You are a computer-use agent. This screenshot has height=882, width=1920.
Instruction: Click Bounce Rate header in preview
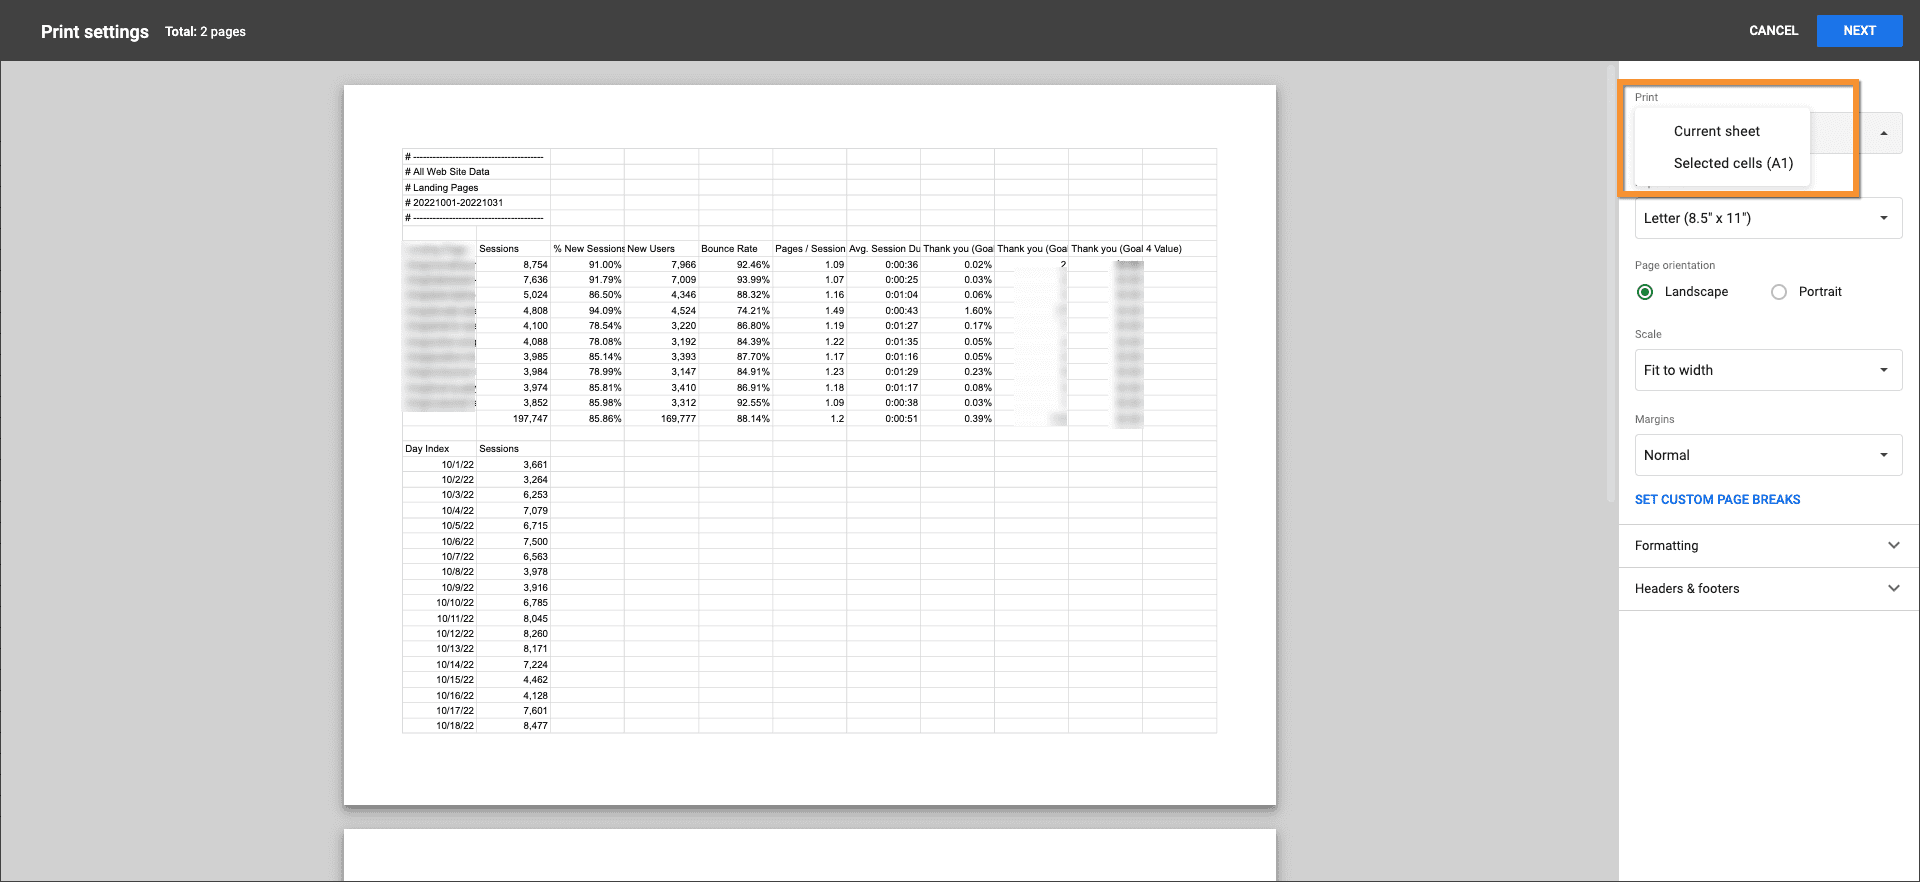[729, 249]
